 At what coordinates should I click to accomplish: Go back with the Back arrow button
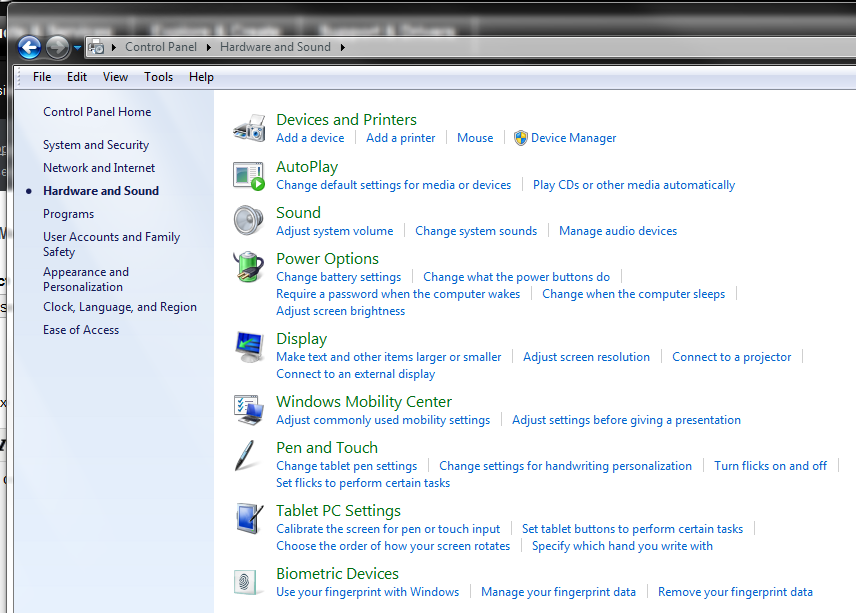tap(29, 47)
